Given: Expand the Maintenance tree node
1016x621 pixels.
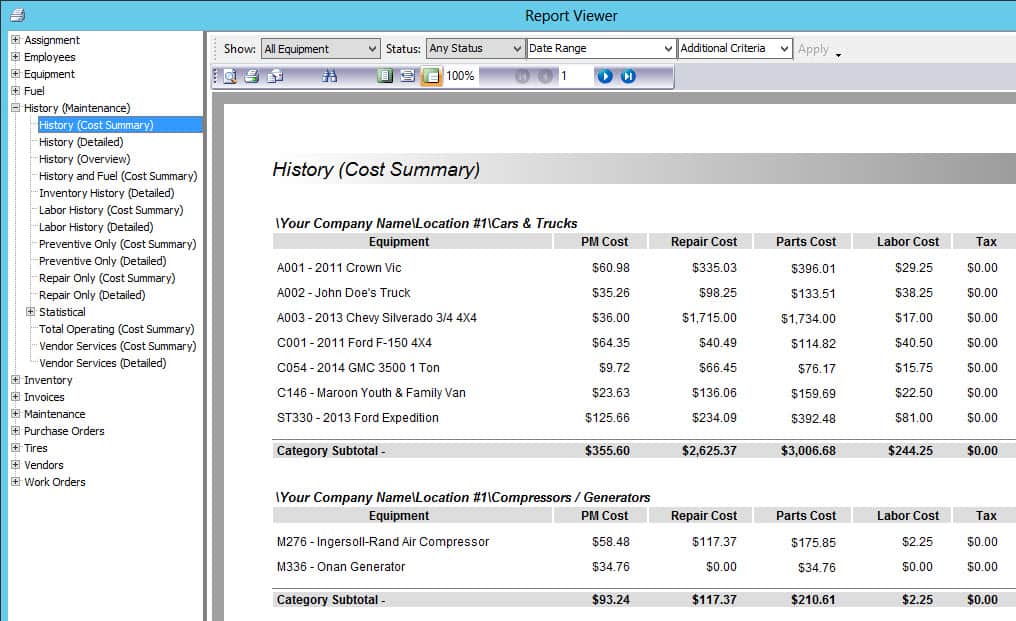Looking at the screenshot, I should (16, 414).
